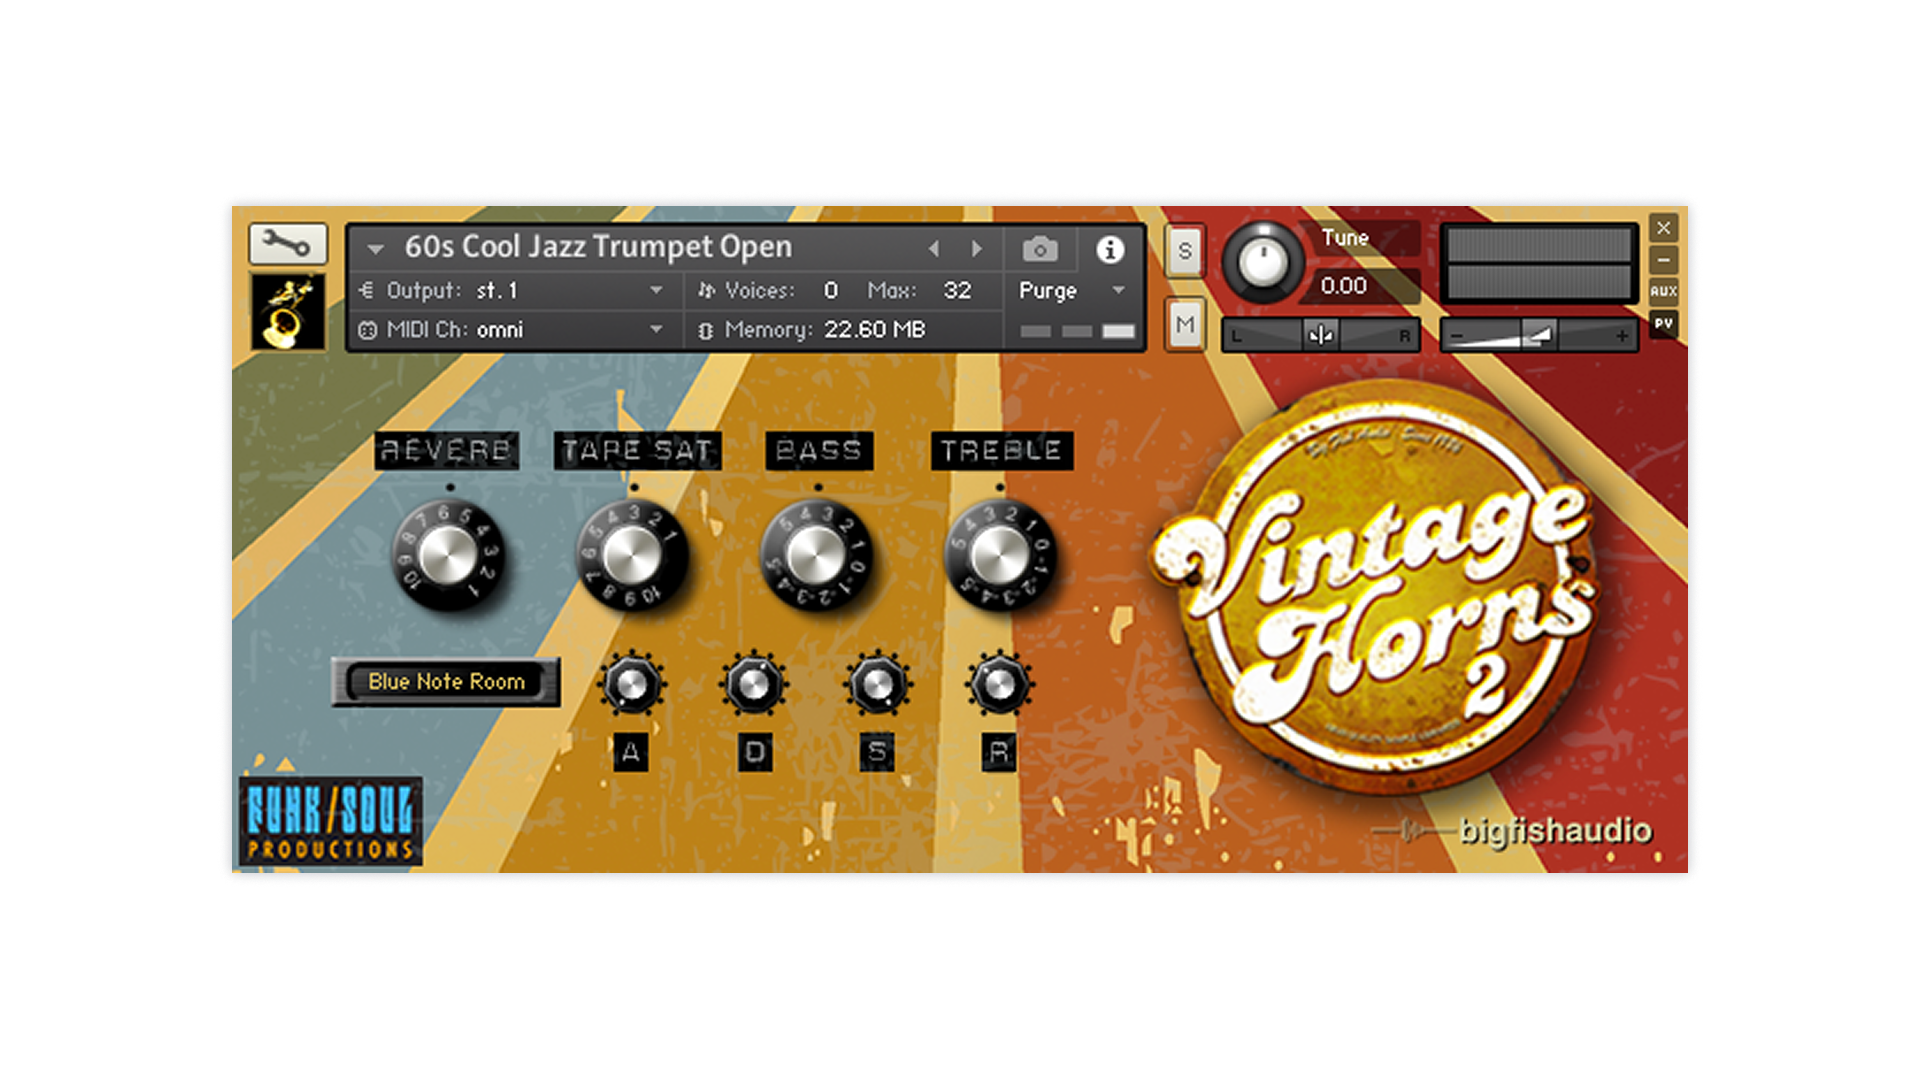
Task: Click the Blue Note Room reverb selector
Action: coord(446,682)
